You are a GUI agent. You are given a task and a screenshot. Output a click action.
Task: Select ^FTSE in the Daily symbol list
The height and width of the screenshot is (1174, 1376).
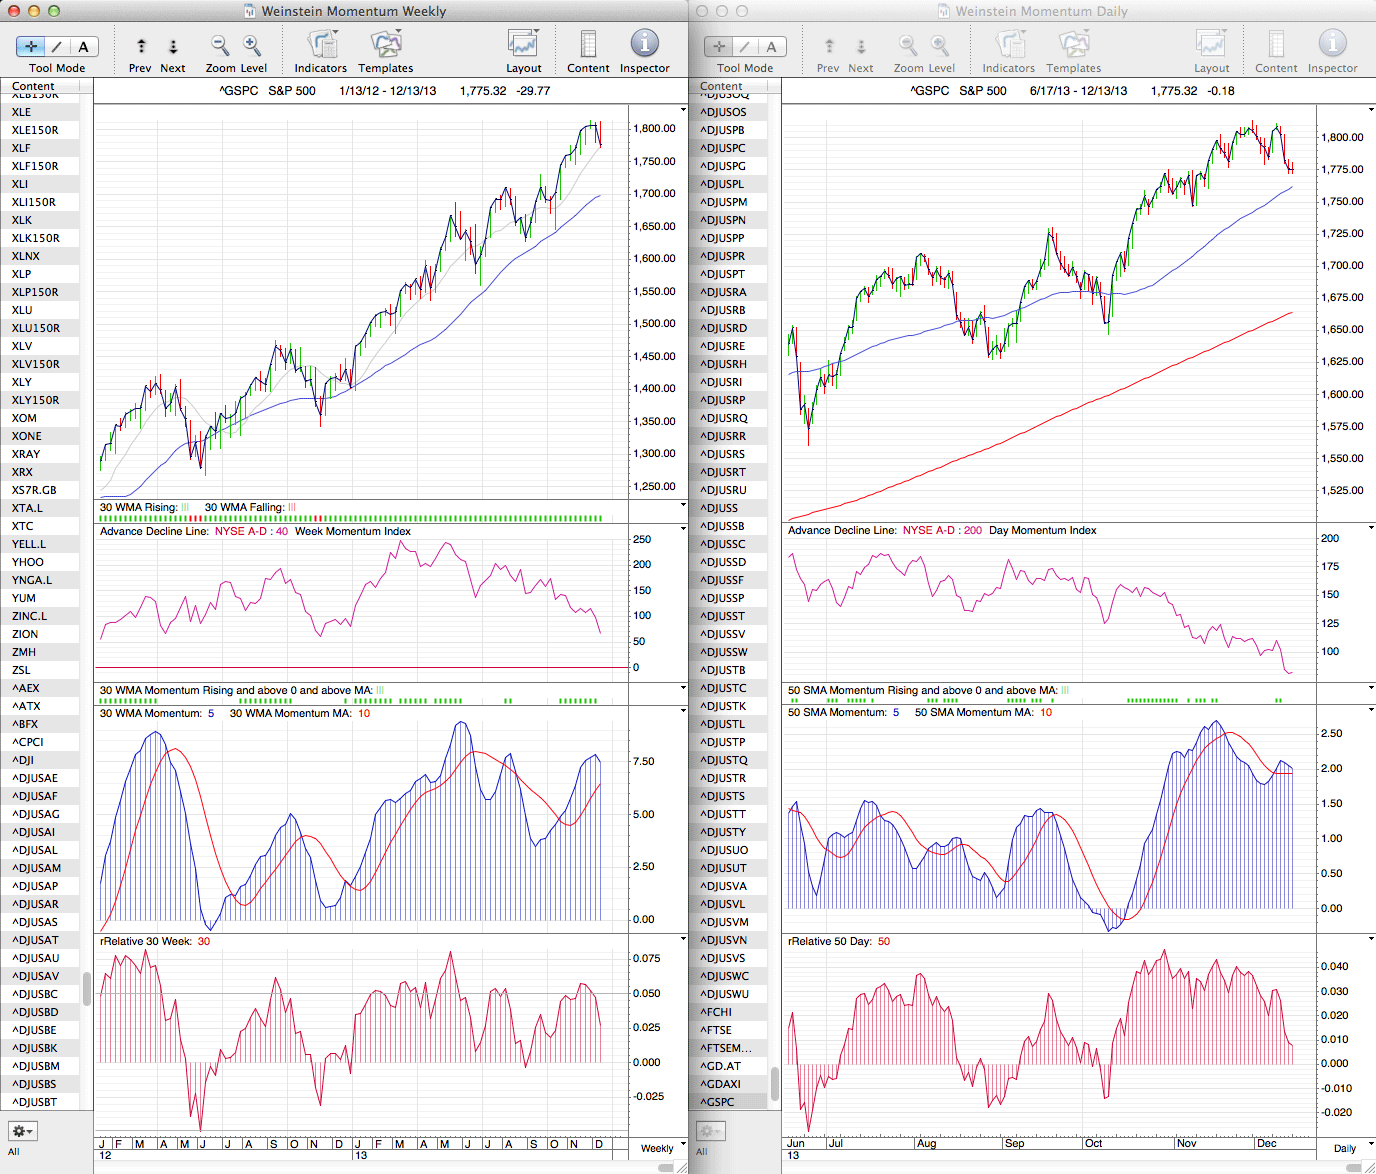(x=728, y=1030)
